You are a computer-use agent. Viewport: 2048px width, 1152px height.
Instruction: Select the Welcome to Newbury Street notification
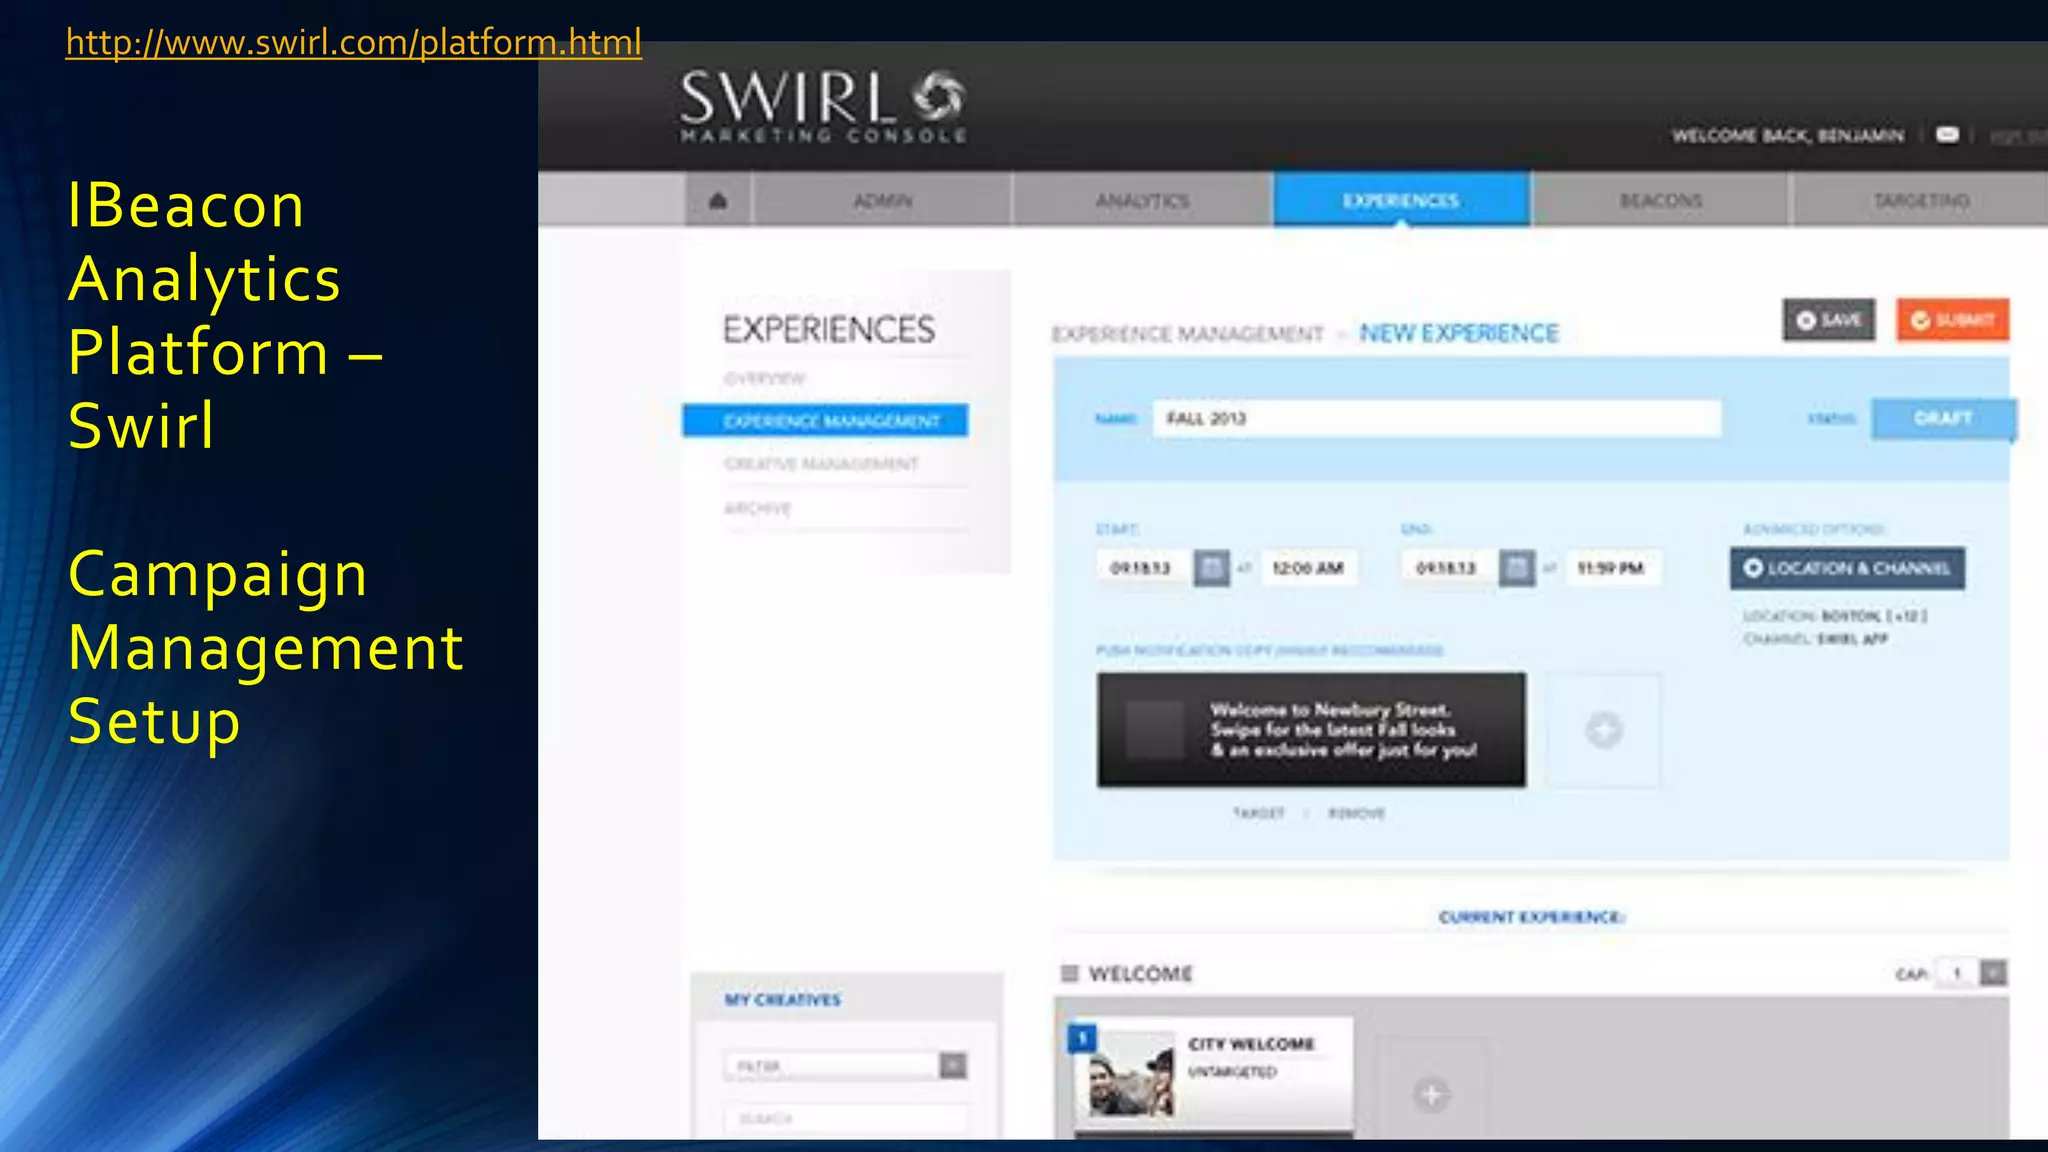[1311, 730]
